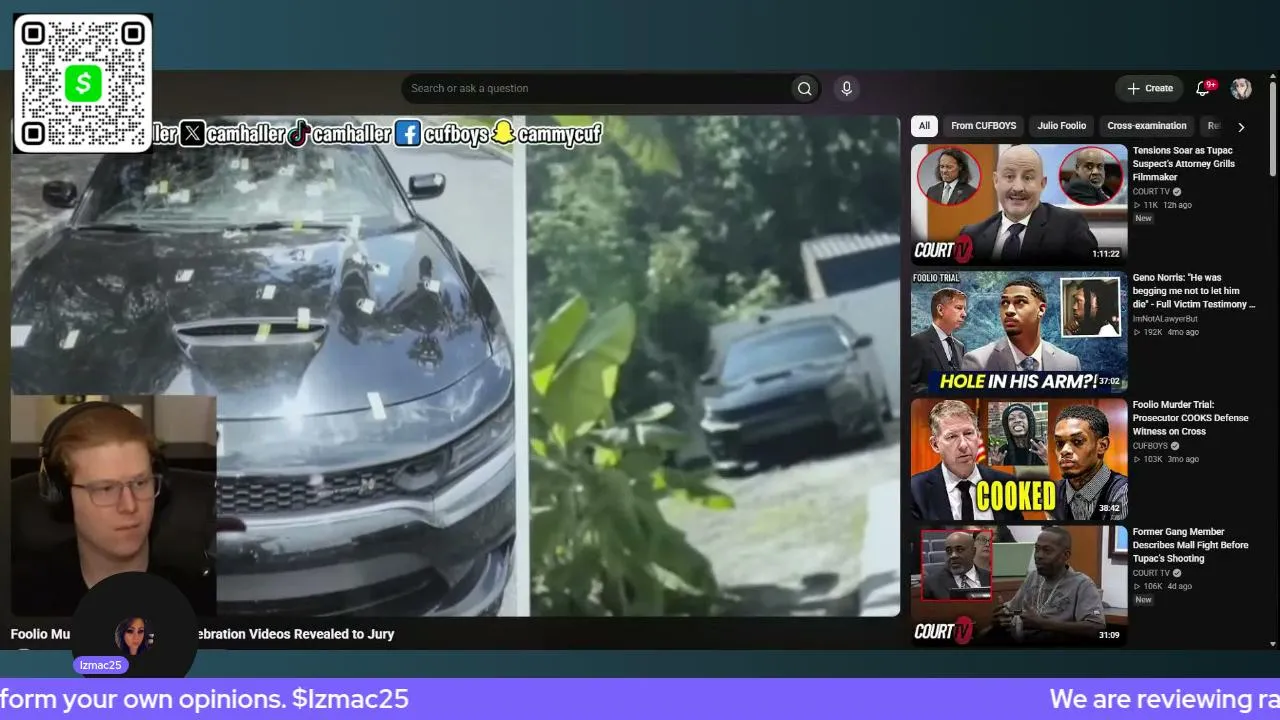Click the '31:09' duration label
Viewport: 1280px width, 720px height.
click(x=1109, y=635)
